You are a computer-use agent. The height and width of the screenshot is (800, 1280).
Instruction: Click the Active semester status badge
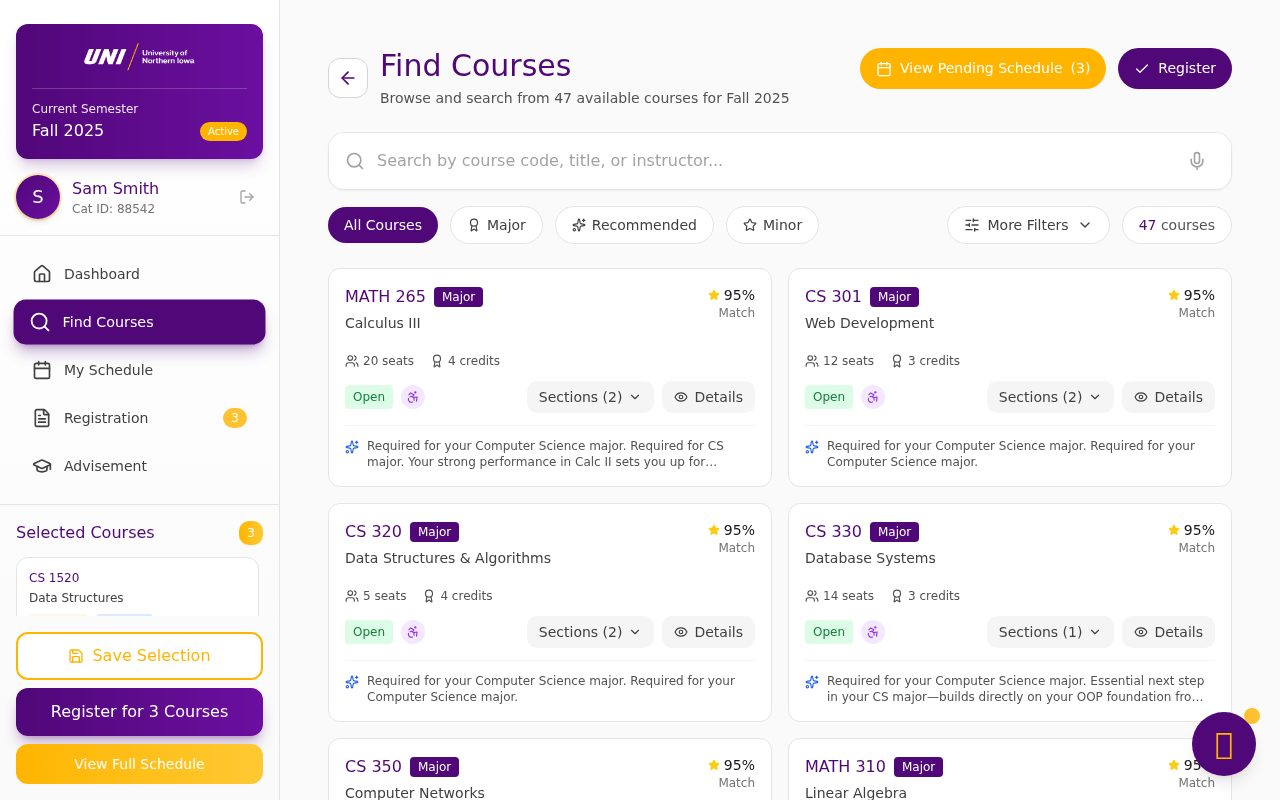pyautogui.click(x=223, y=131)
